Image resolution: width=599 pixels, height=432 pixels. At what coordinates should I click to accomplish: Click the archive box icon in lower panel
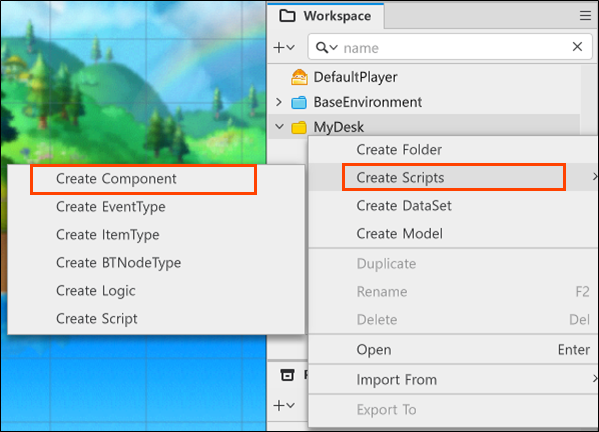[287, 375]
